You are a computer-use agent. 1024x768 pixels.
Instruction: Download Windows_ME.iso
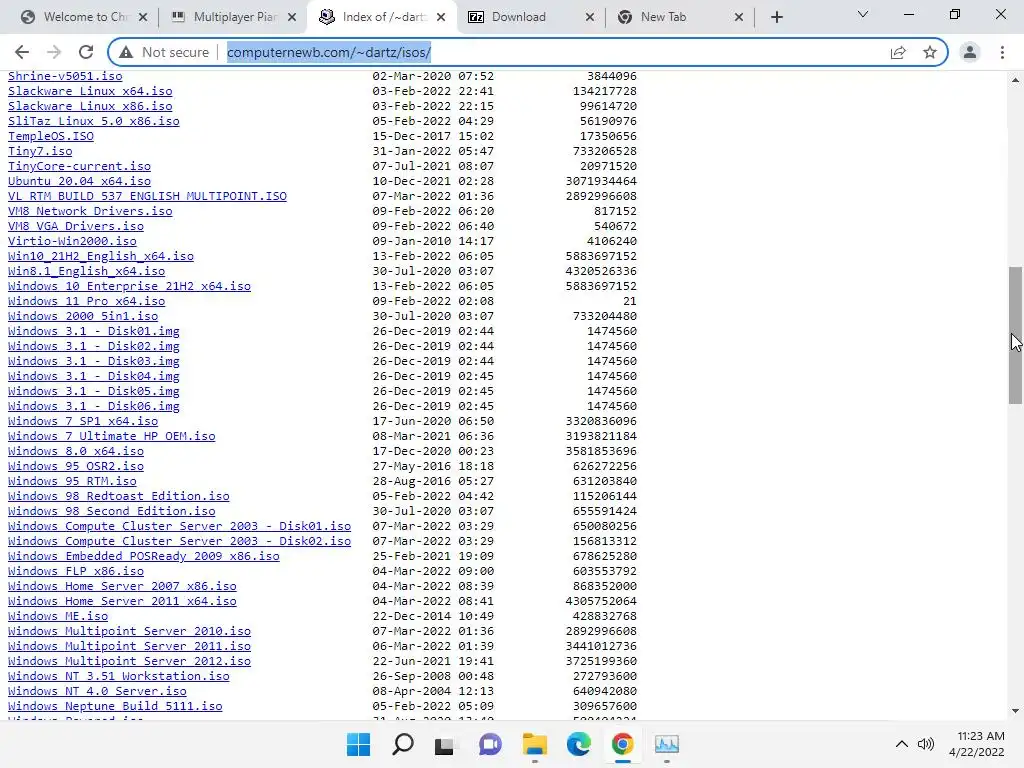tap(58, 616)
